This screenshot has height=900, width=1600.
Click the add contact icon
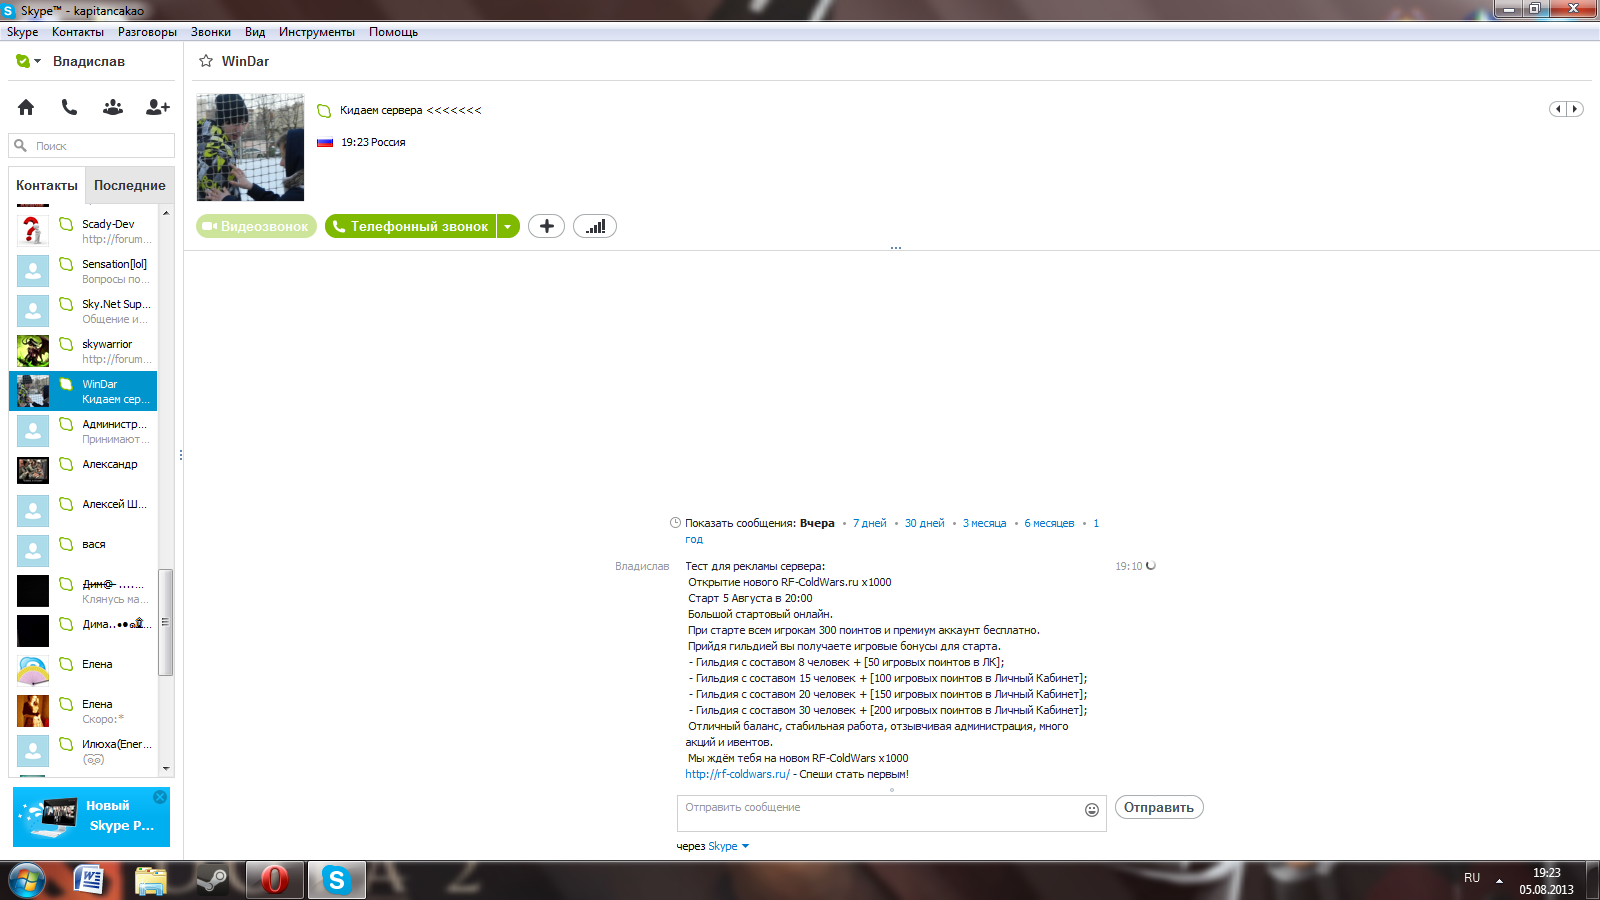pos(157,107)
